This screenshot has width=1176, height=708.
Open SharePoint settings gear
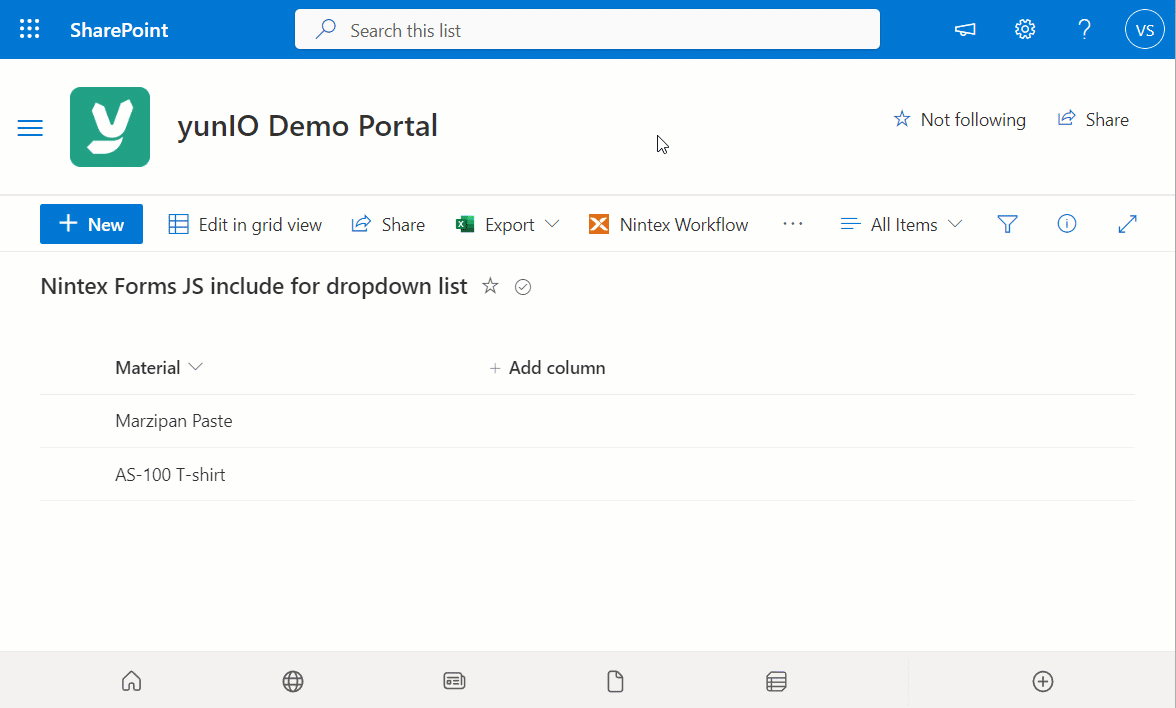(x=1024, y=29)
